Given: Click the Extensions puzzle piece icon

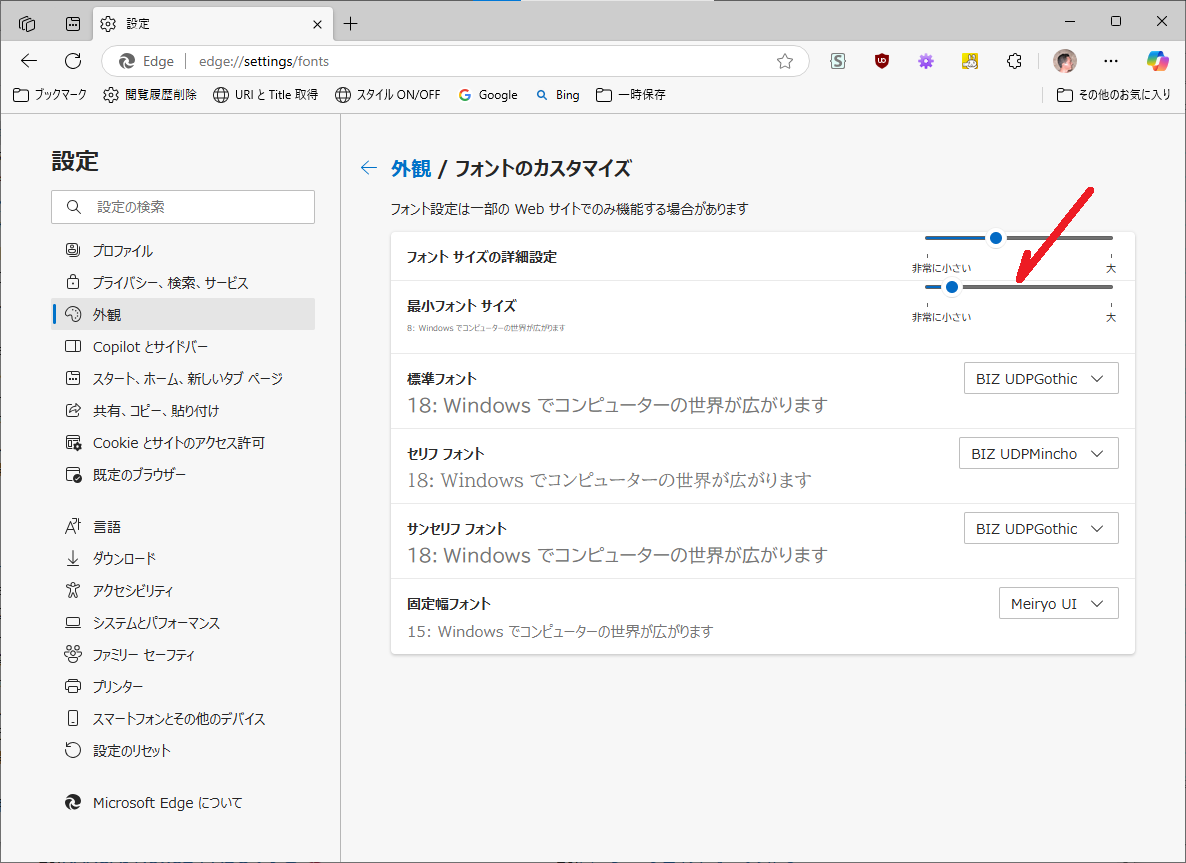Looking at the screenshot, I should point(1014,61).
